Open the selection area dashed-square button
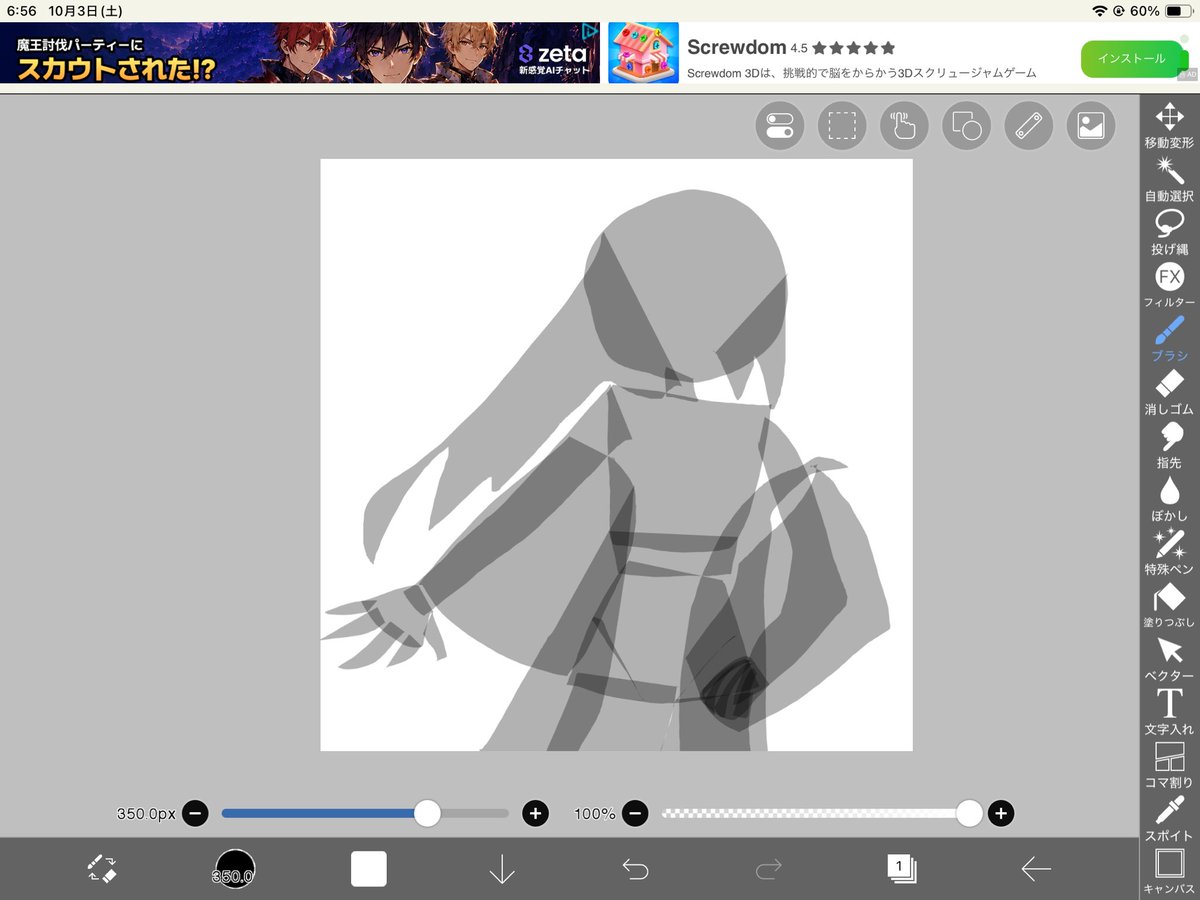The height and width of the screenshot is (900, 1200). [x=842, y=126]
